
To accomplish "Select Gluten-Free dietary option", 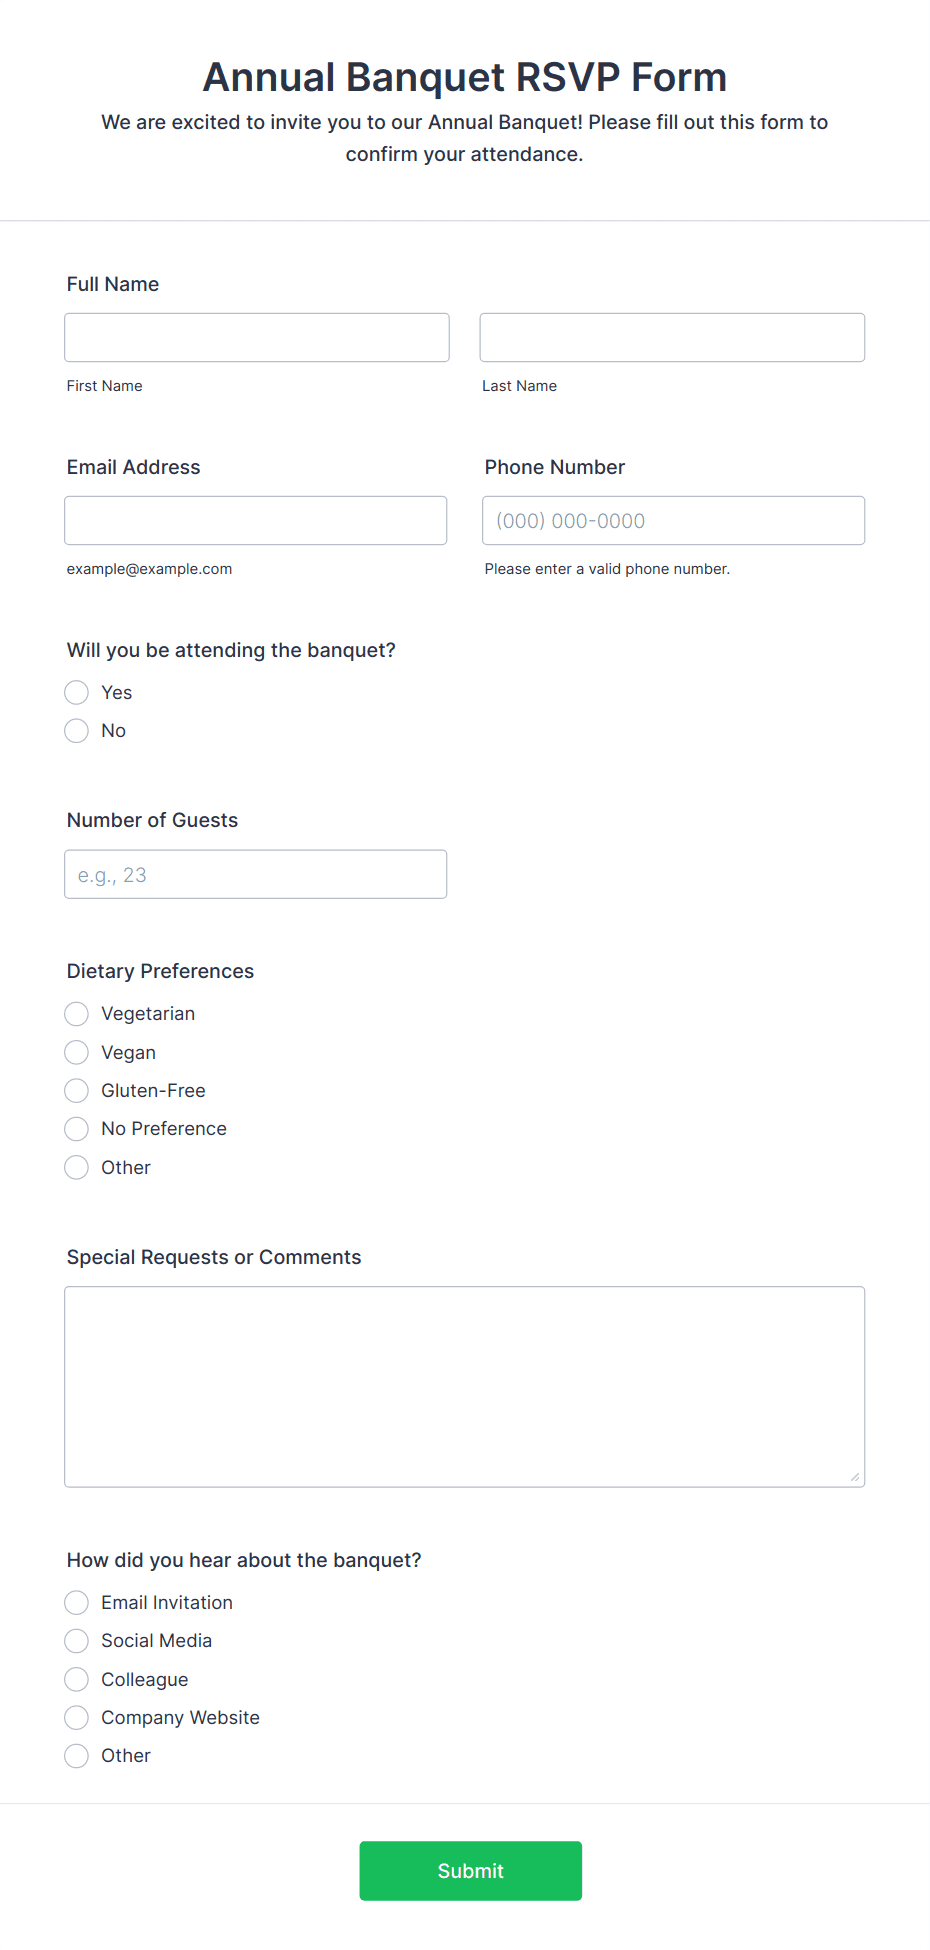I will tap(76, 1090).
